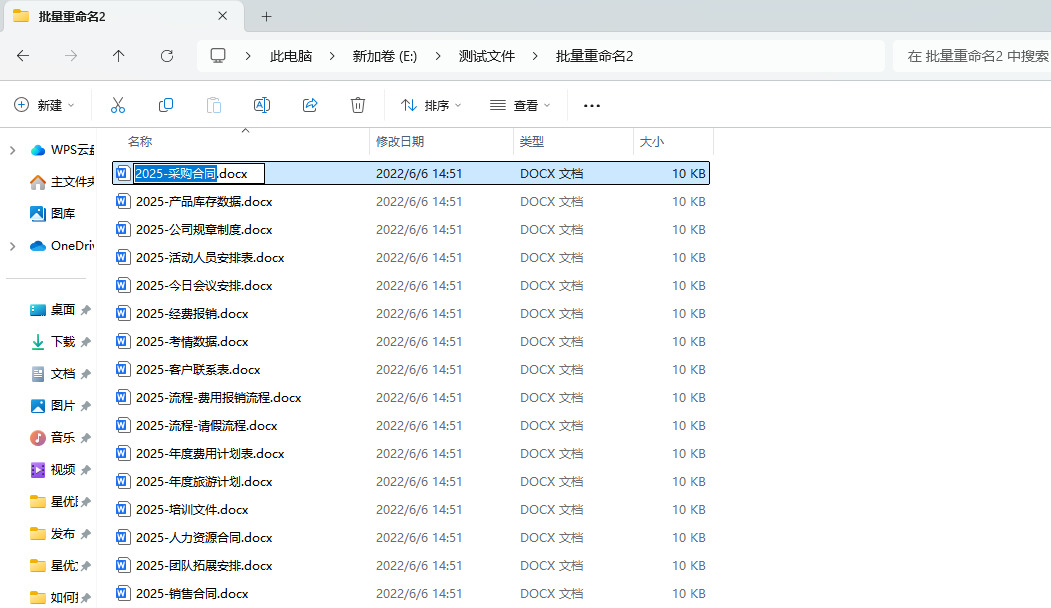Open 图库 gallery in sidebar
Image resolution: width=1051 pixels, height=608 pixels.
pyautogui.click(x=53, y=213)
